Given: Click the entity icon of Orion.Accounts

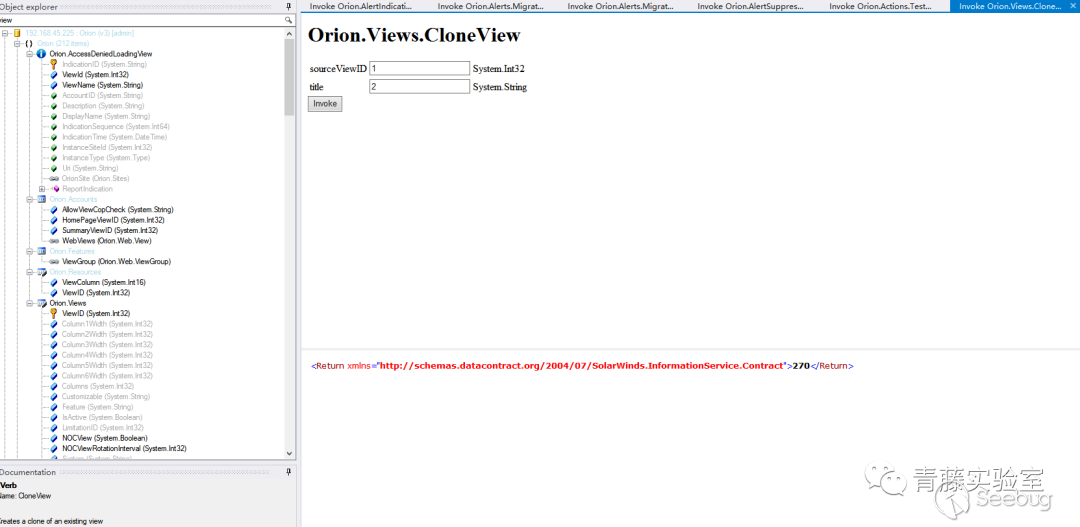Looking at the screenshot, I should tap(41, 199).
